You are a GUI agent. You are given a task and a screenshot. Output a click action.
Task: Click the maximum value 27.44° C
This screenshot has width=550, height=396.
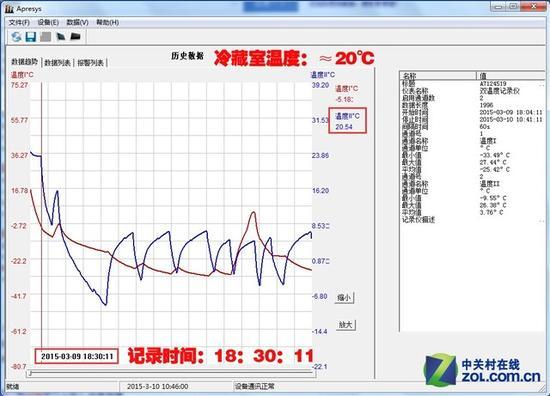point(493,162)
